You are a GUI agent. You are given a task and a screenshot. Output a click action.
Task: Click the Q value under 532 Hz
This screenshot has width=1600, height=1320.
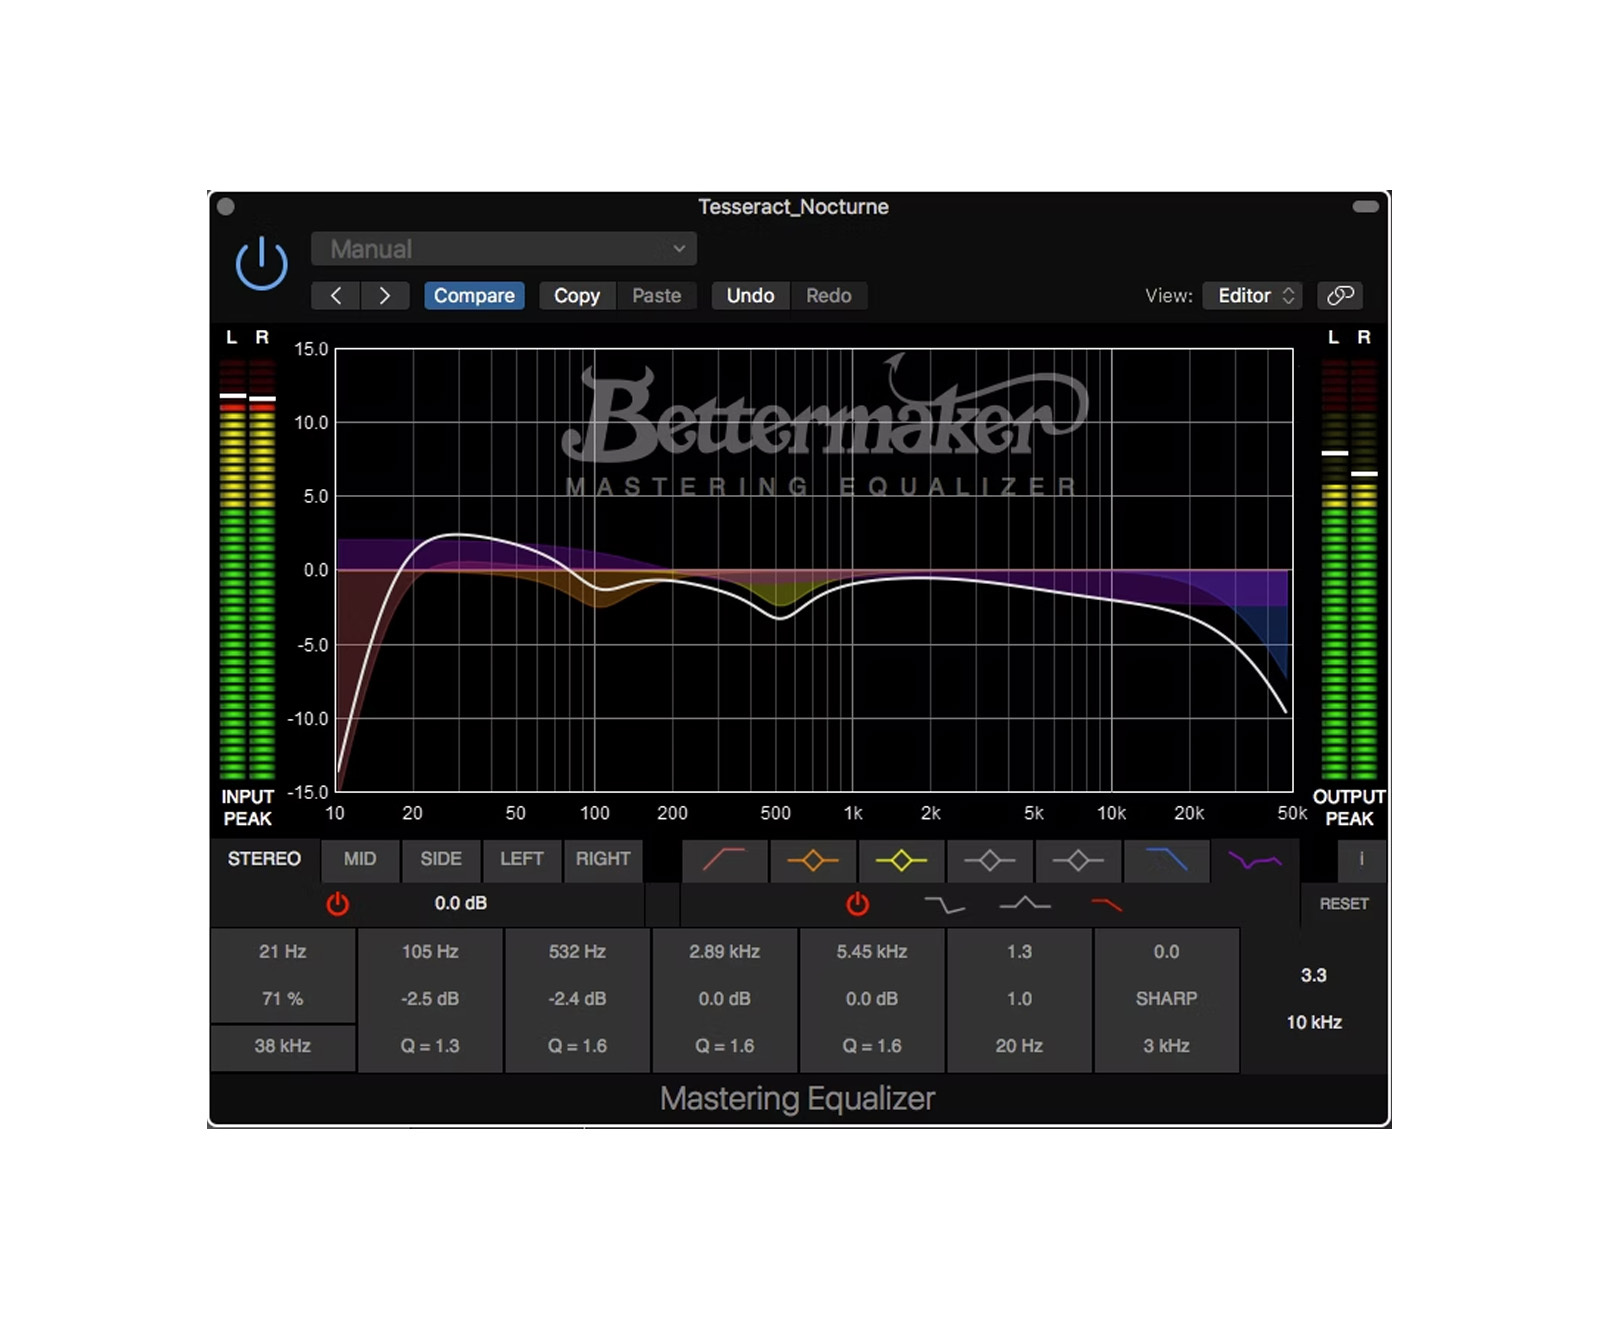pyautogui.click(x=578, y=1046)
